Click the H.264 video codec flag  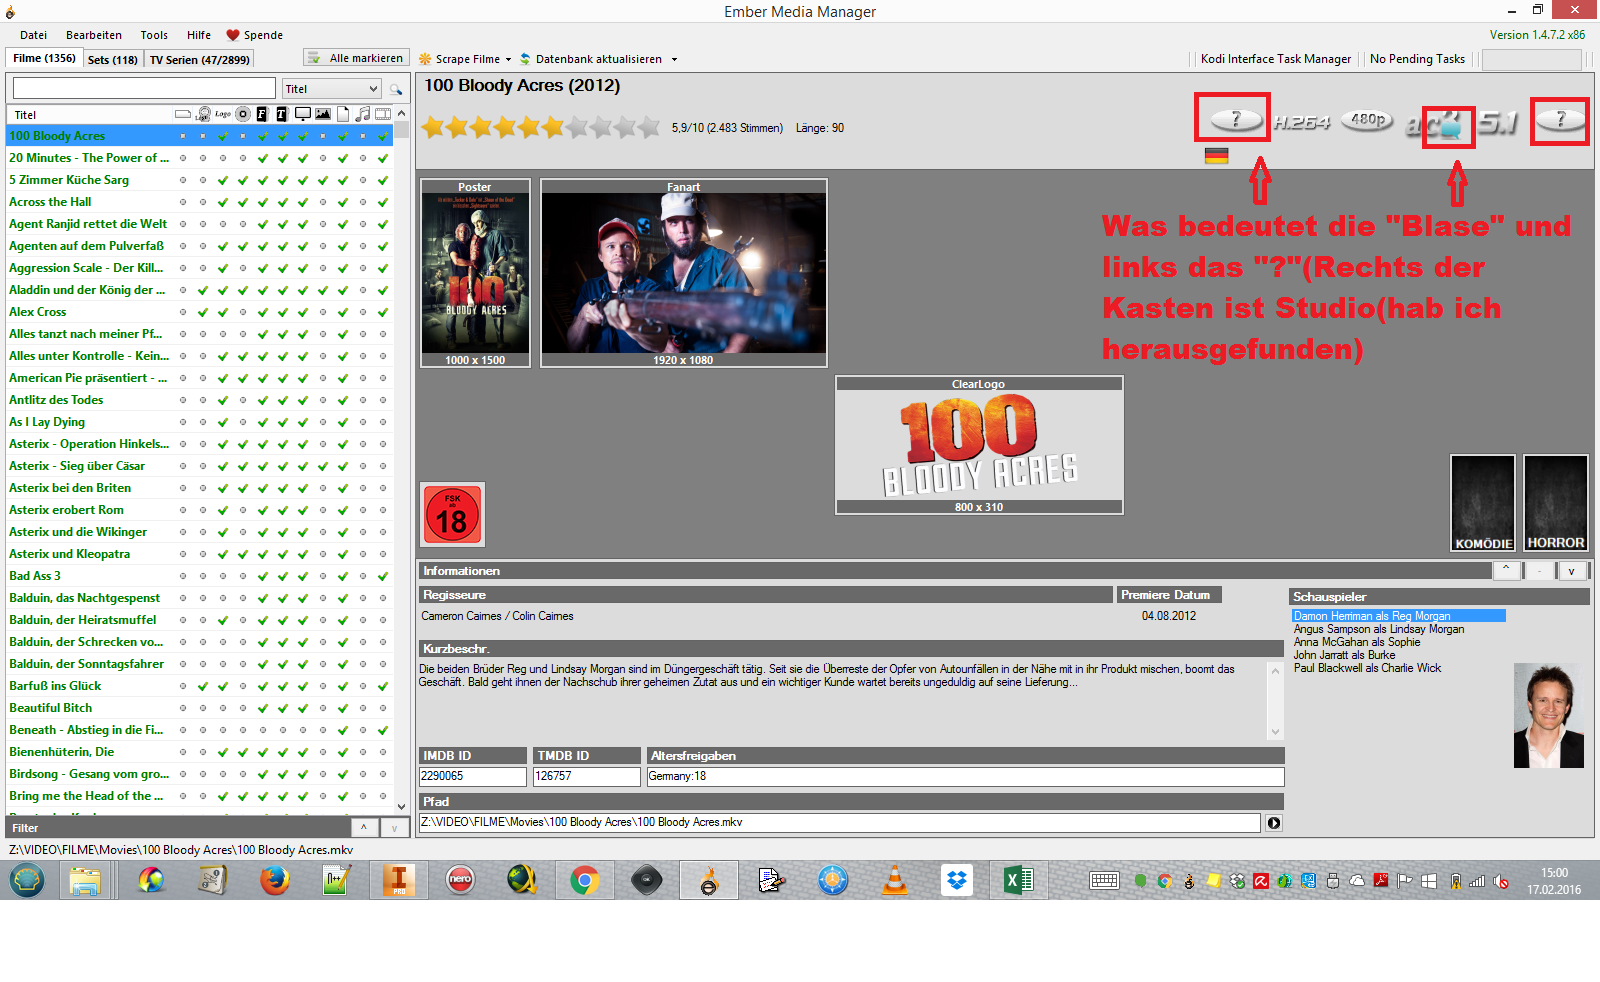pos(1301,122)
